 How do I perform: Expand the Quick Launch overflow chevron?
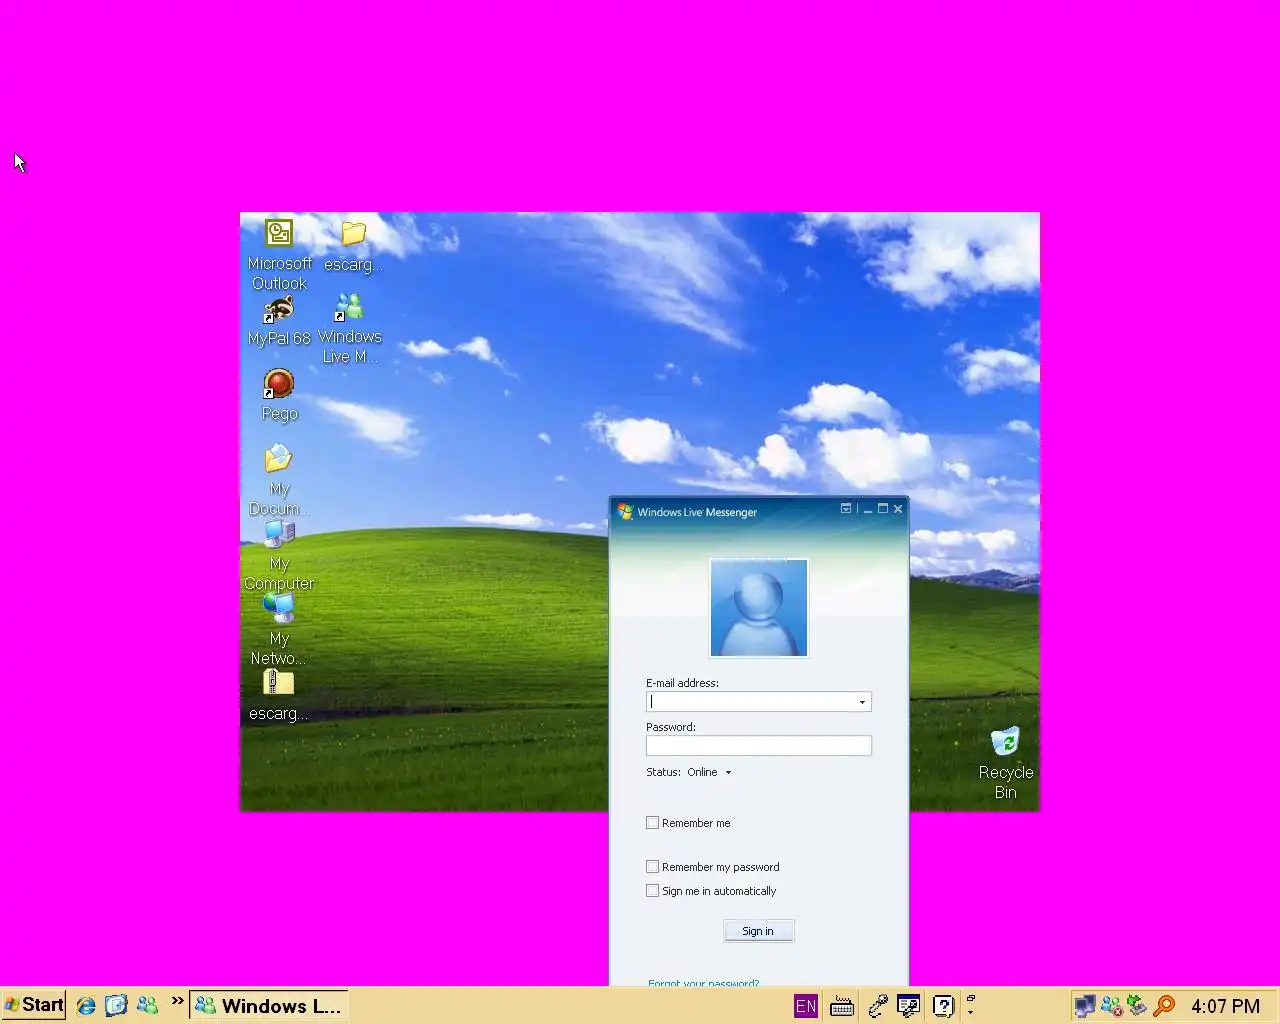click(178, 1000)
